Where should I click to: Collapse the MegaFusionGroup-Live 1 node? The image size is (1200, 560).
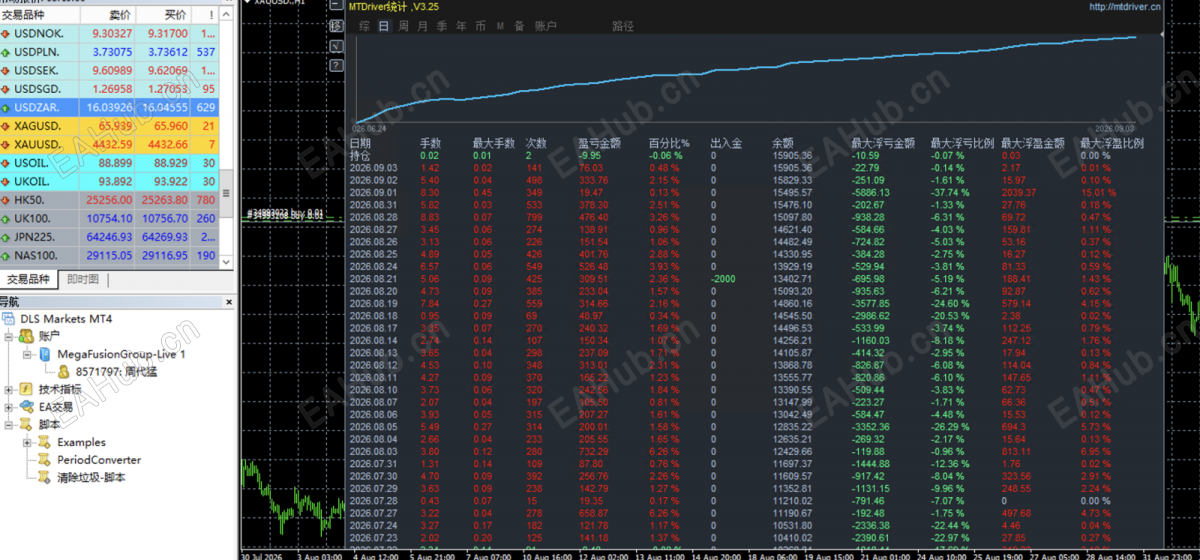point(27,355)
